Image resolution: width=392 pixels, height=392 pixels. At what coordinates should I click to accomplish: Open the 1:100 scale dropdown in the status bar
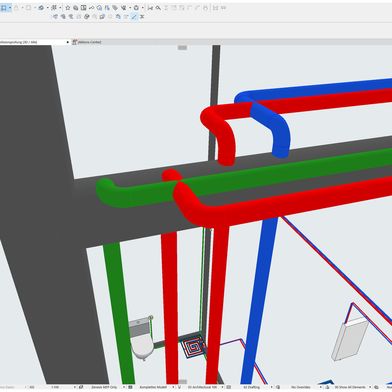(62, 387)
